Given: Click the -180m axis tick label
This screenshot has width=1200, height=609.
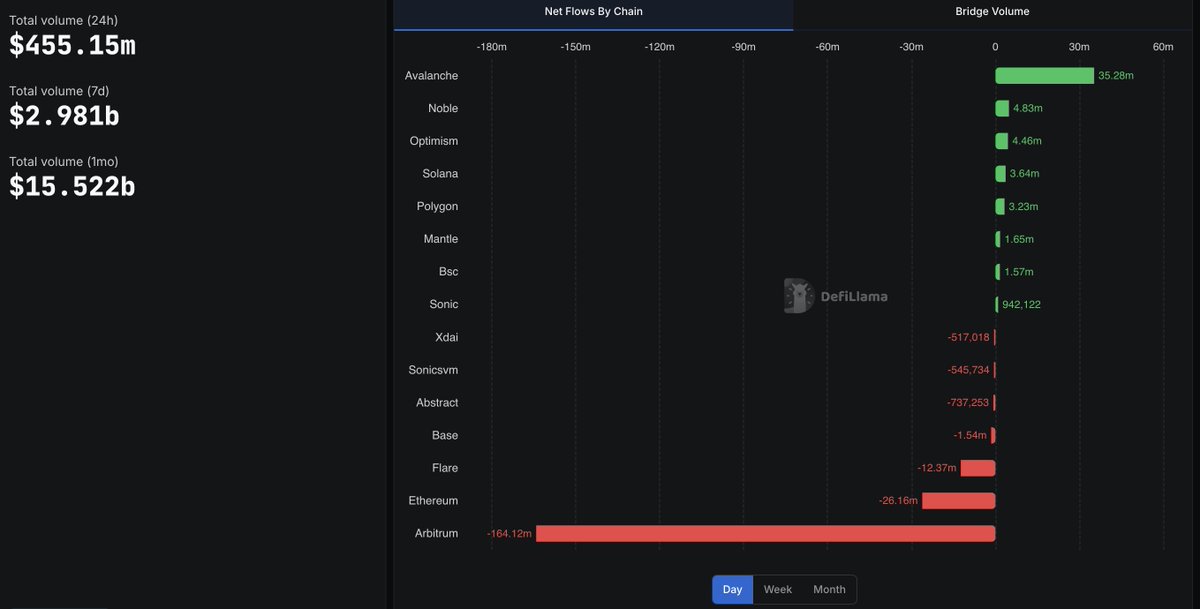Looking at the screenshot, I should tap(491, 47).
